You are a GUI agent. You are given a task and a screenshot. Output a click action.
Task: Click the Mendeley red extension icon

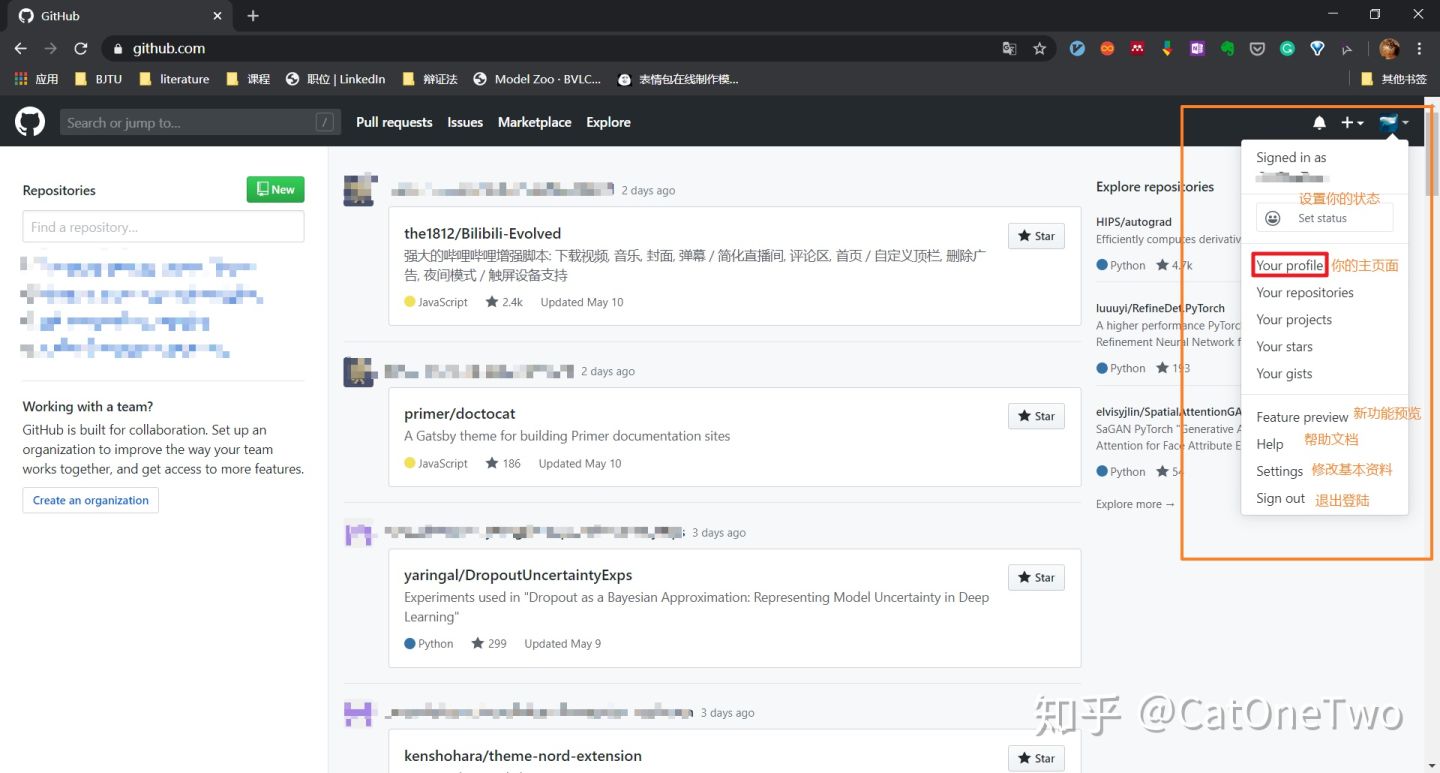1137,48
